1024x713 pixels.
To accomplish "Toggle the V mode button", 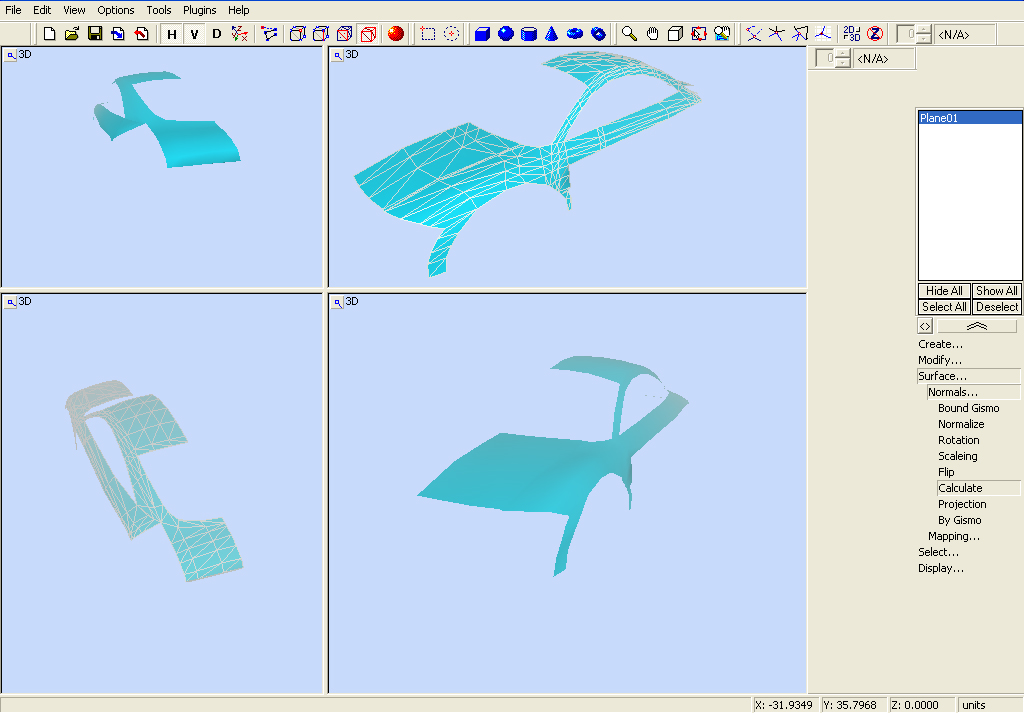I will 194,34.
